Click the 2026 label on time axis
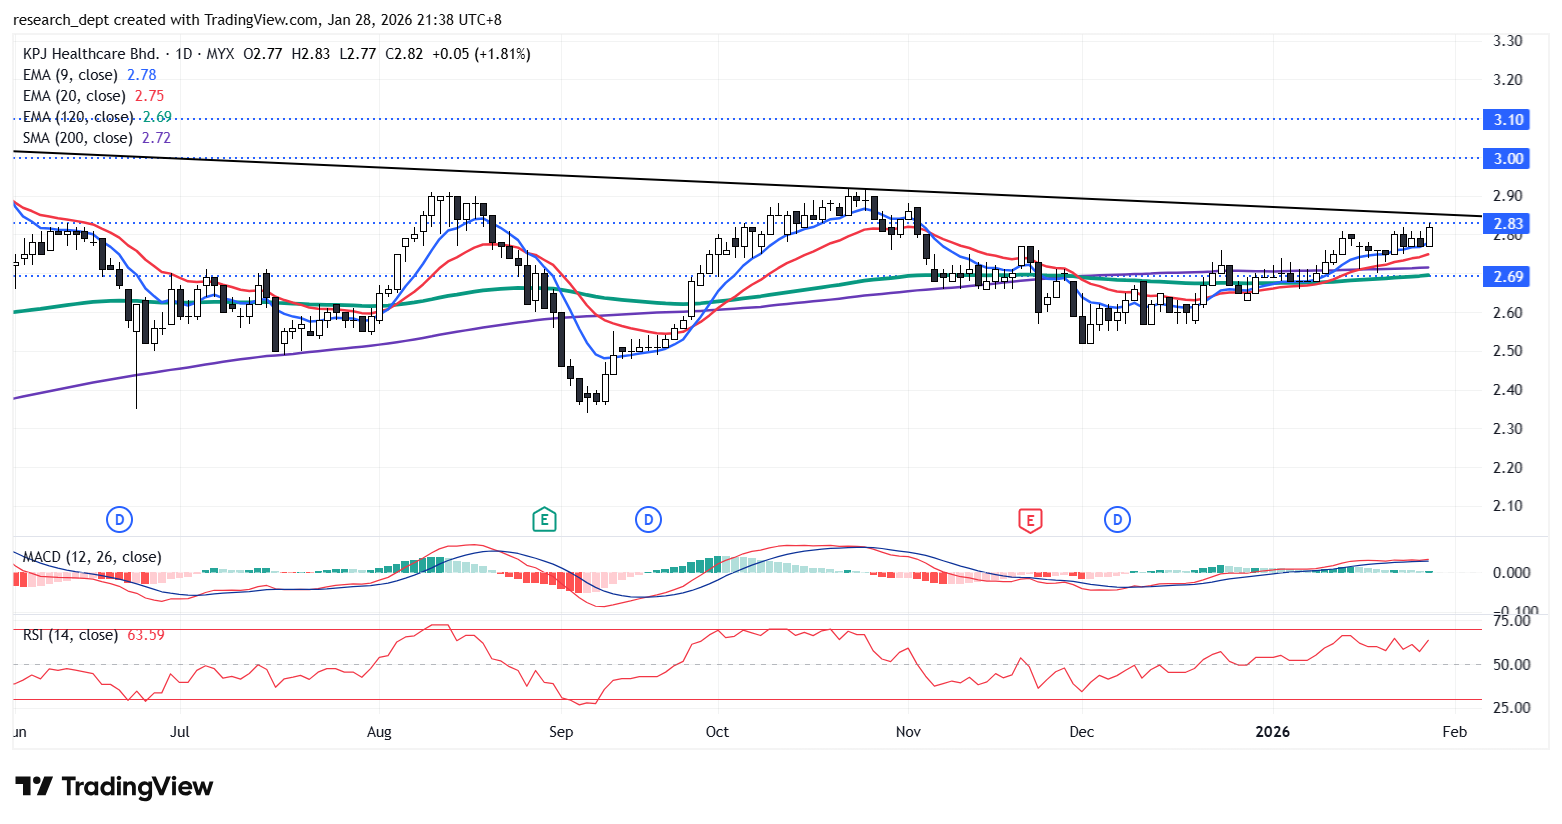The height and width of the screenshot is (824, 1562). tap(1272, 732)
